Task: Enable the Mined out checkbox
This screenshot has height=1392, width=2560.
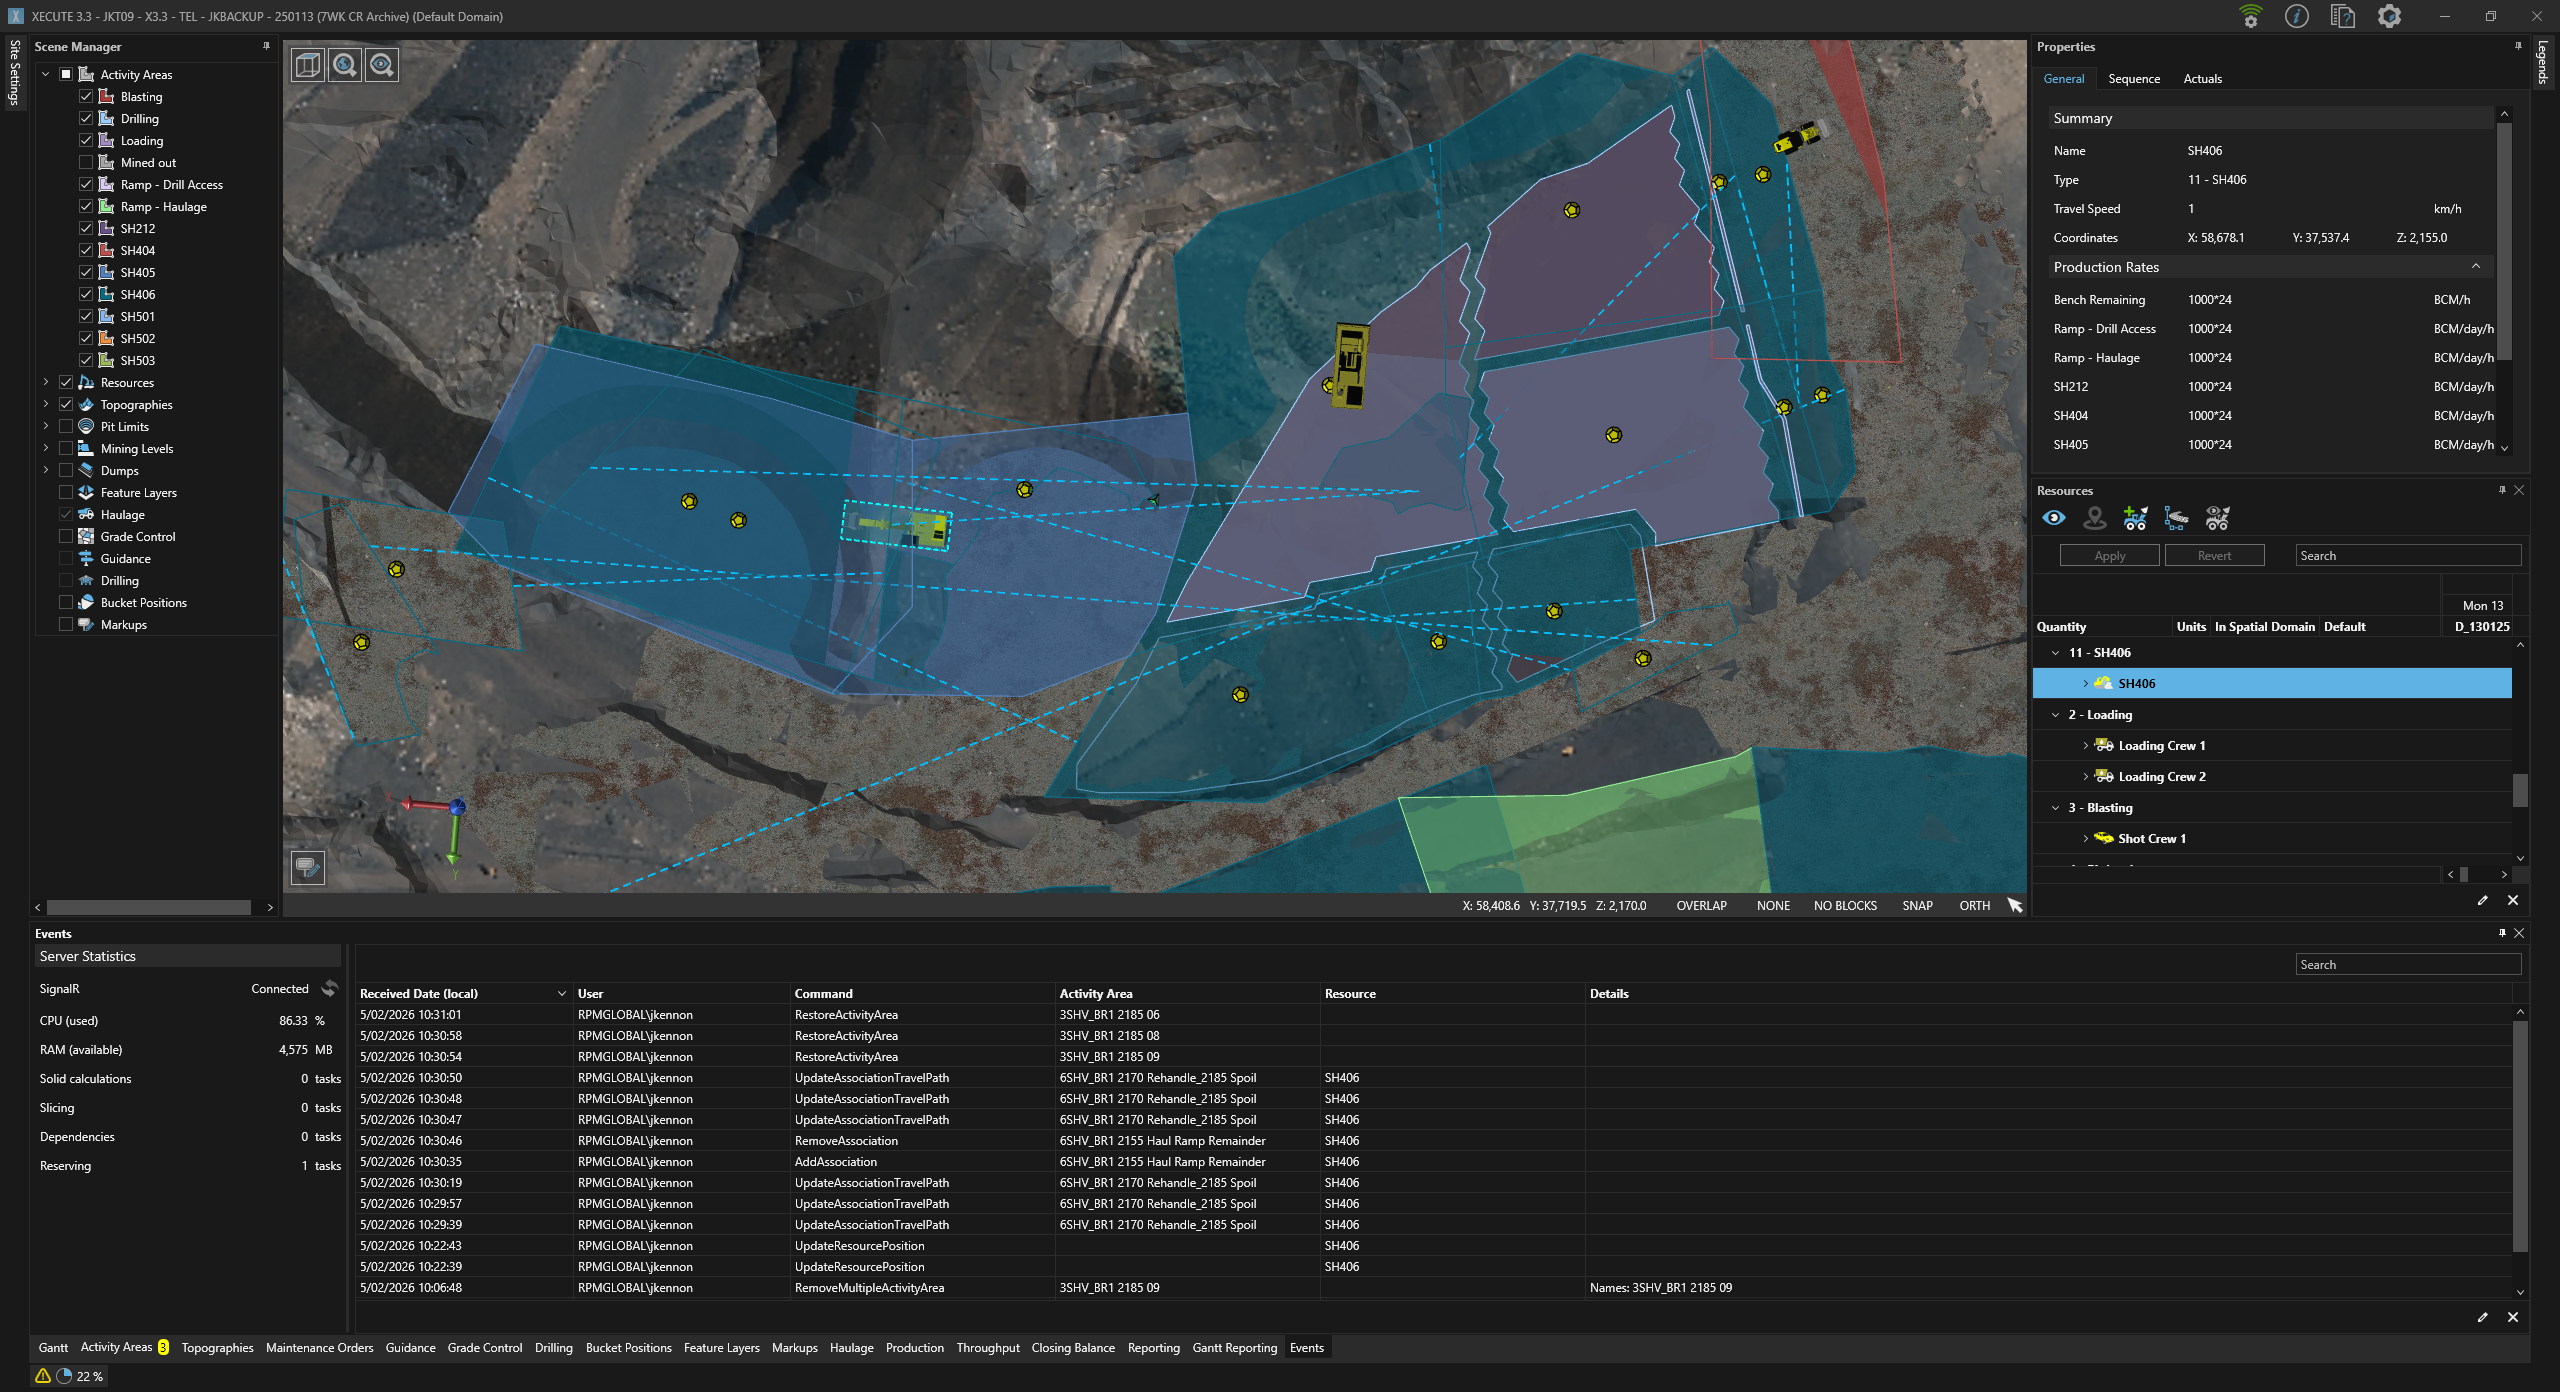Action: [x=86, y=163]
